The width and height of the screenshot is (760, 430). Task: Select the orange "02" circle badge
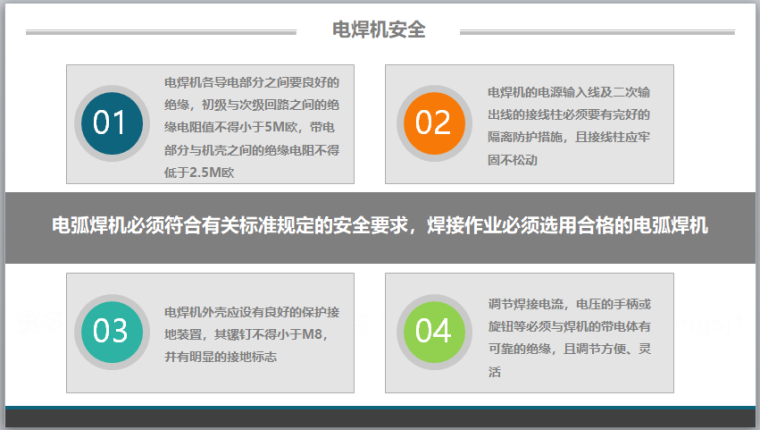(x=433, y=123)
